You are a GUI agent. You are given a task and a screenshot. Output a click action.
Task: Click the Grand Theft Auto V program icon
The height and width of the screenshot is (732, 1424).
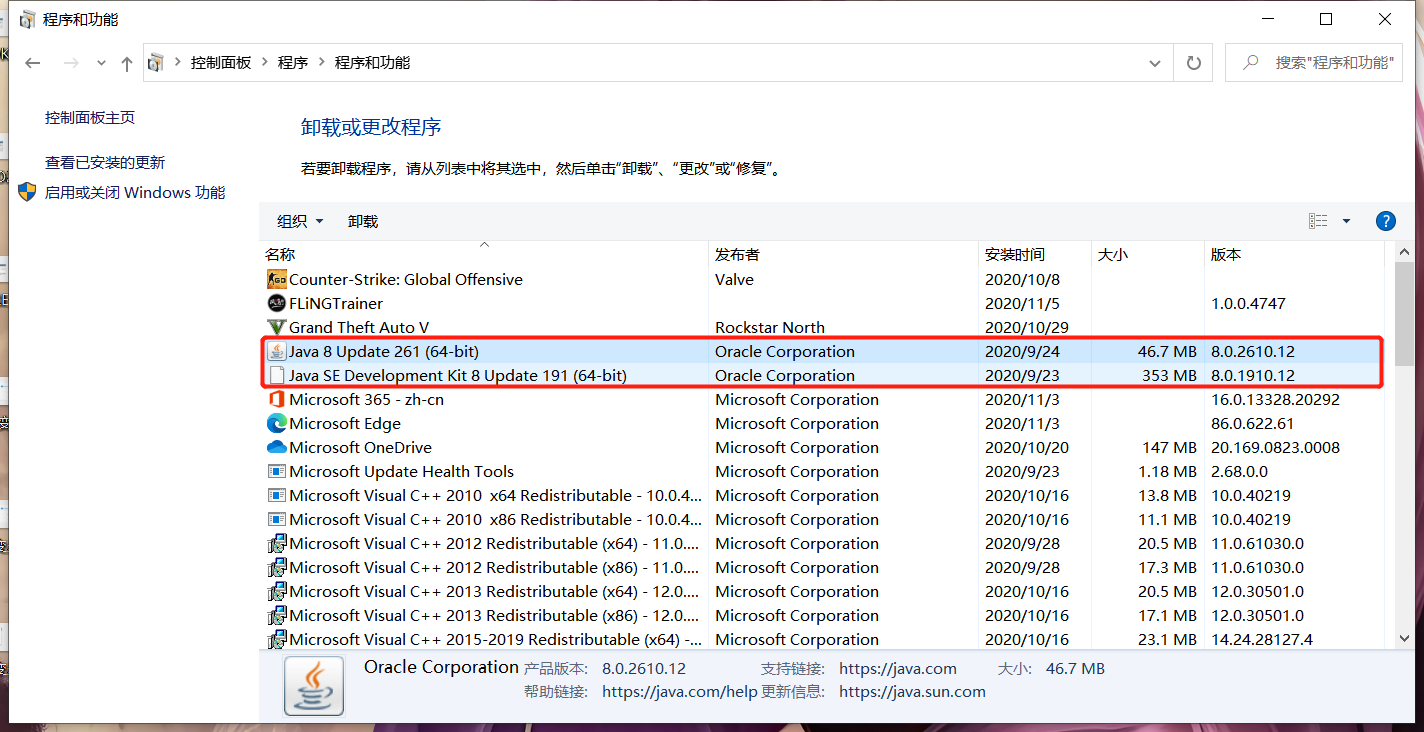277,328
